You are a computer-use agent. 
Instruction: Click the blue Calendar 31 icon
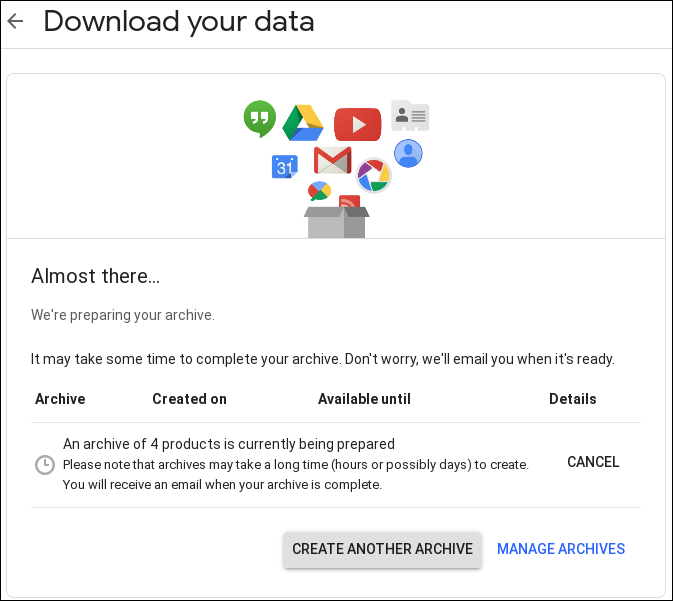(285, 167)
